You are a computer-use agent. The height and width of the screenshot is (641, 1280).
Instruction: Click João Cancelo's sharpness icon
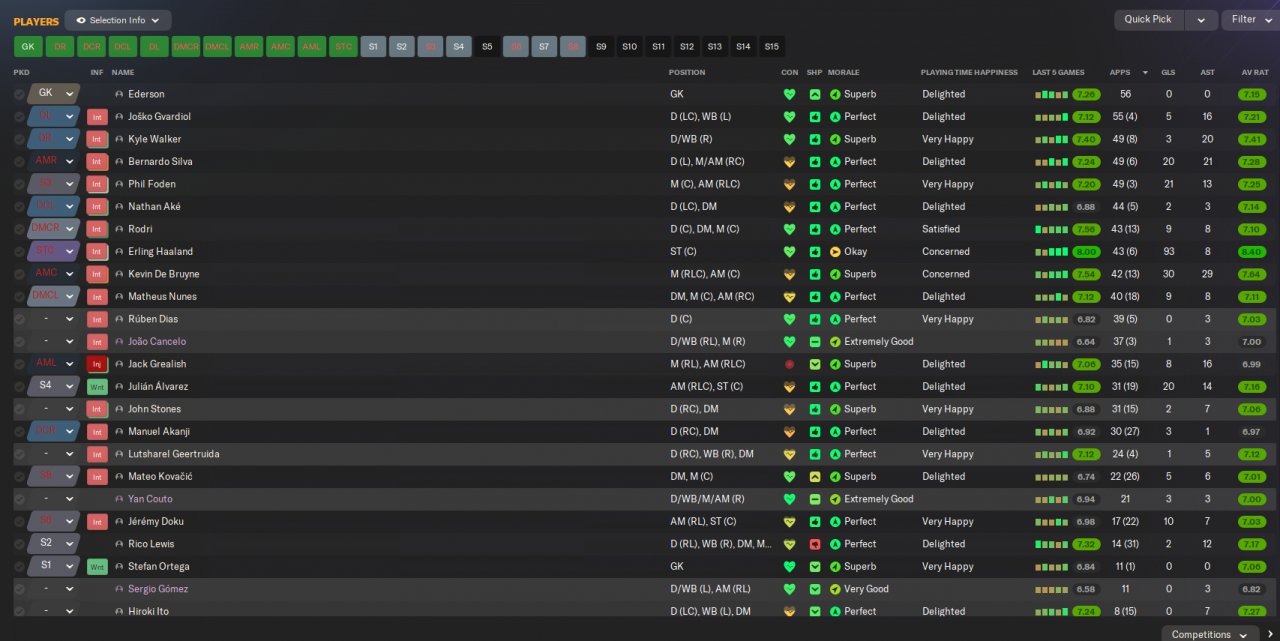(x=815, y=342)
